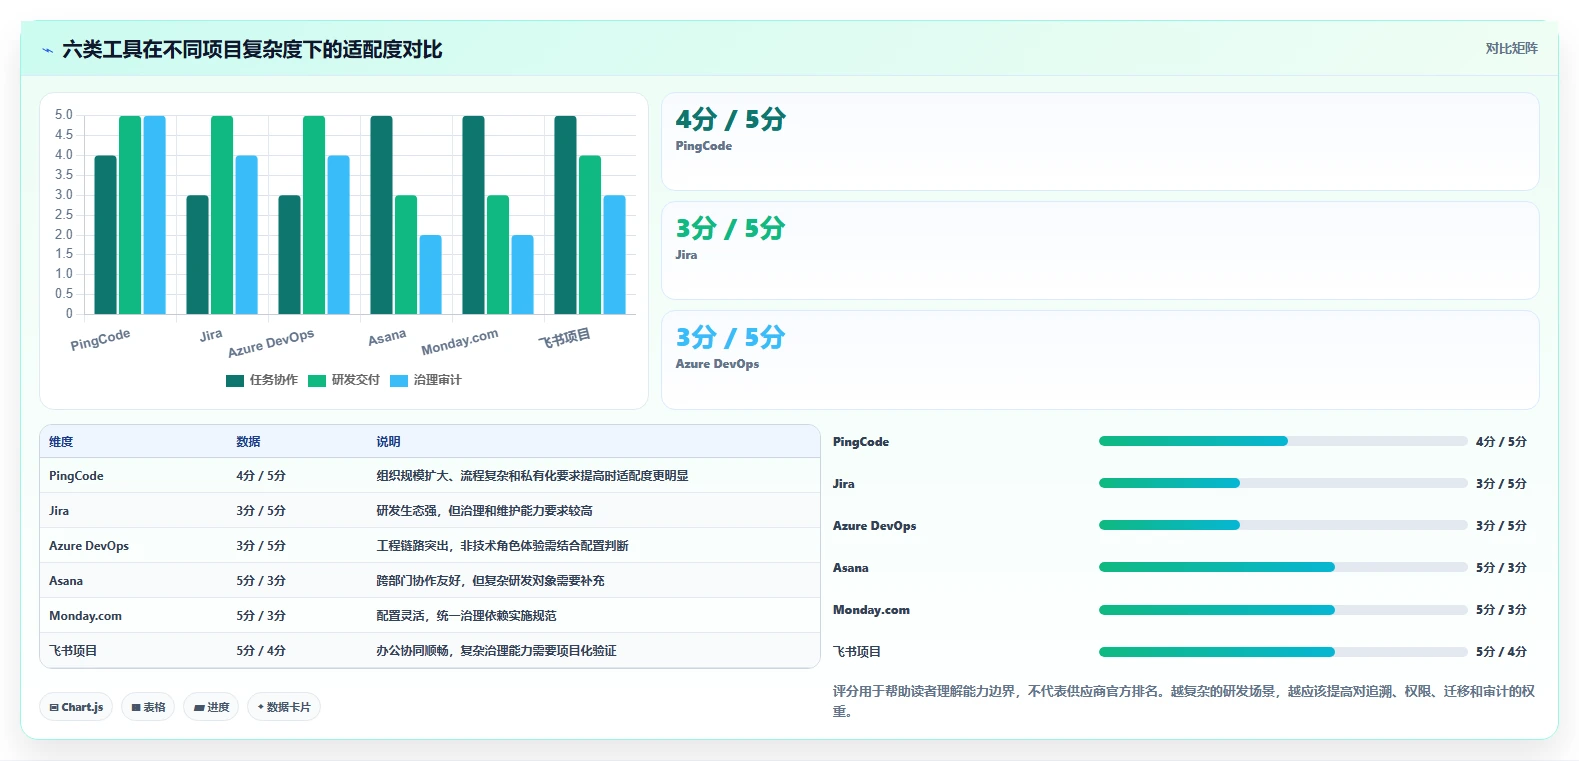Open the Jira 3分 / 5分 score card
The width and height of the screenshot is (1579, 761).
click(x=1100, y=250)
